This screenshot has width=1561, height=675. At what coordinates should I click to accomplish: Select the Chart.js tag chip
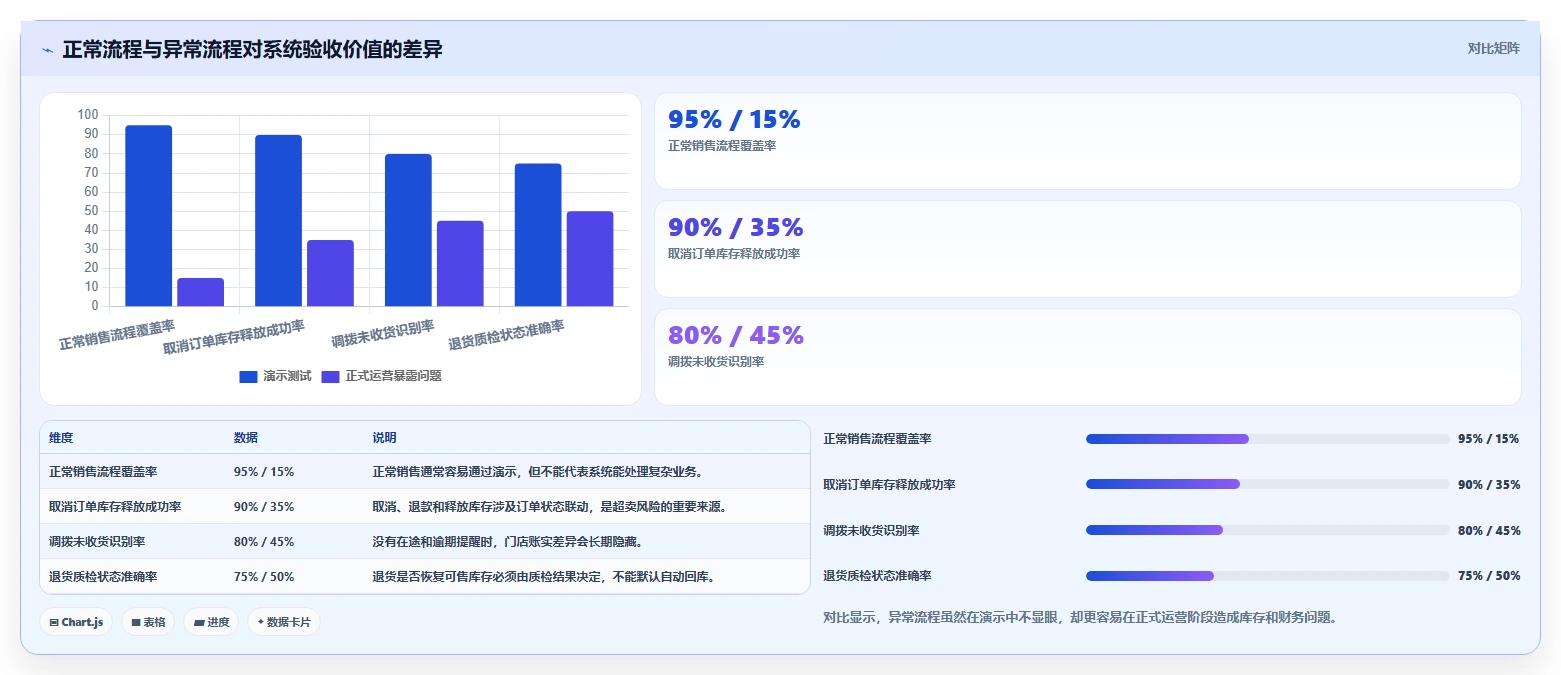point(76,622)
